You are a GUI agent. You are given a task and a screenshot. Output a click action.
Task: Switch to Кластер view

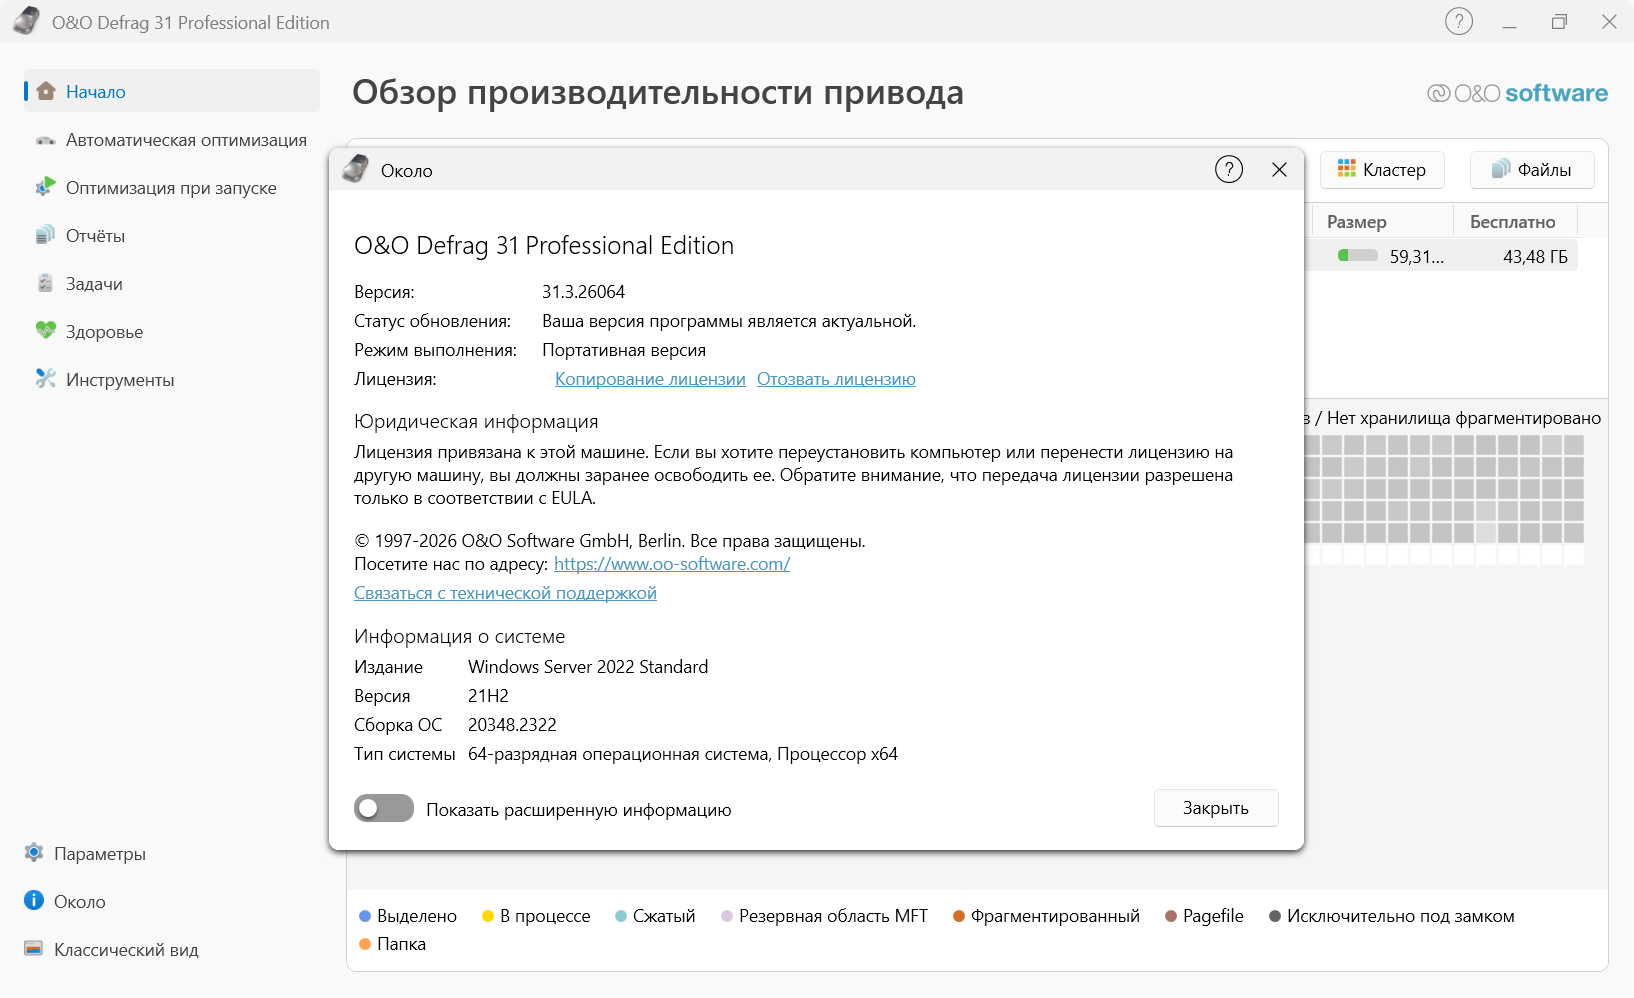click(x=1383, y=169)
